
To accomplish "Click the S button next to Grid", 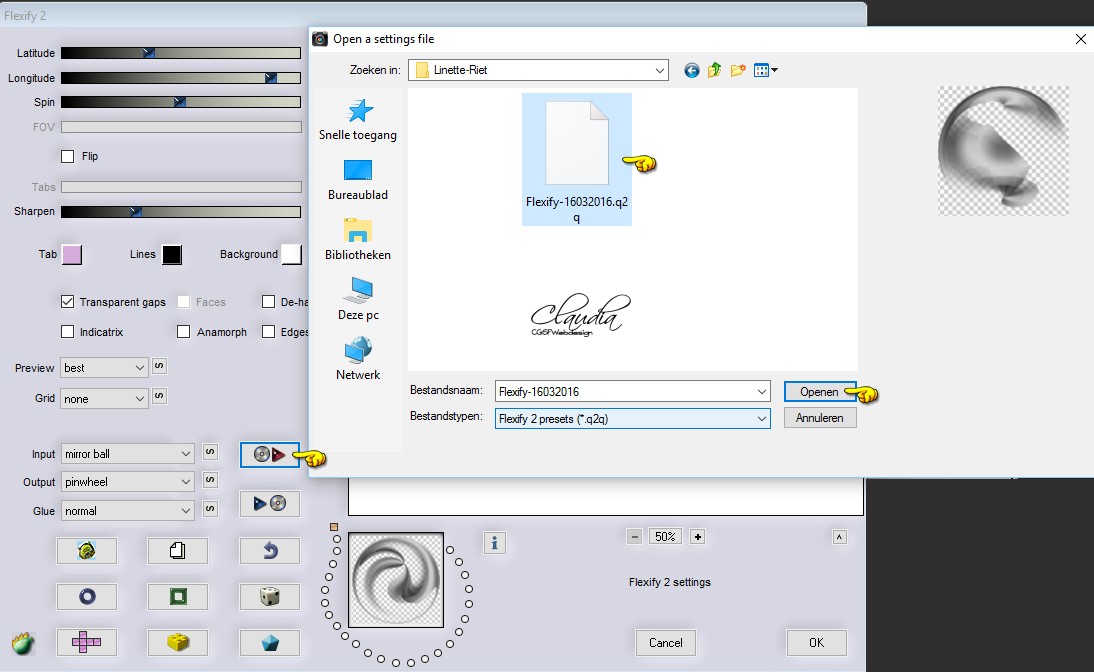I will click(x=159, y=396).
